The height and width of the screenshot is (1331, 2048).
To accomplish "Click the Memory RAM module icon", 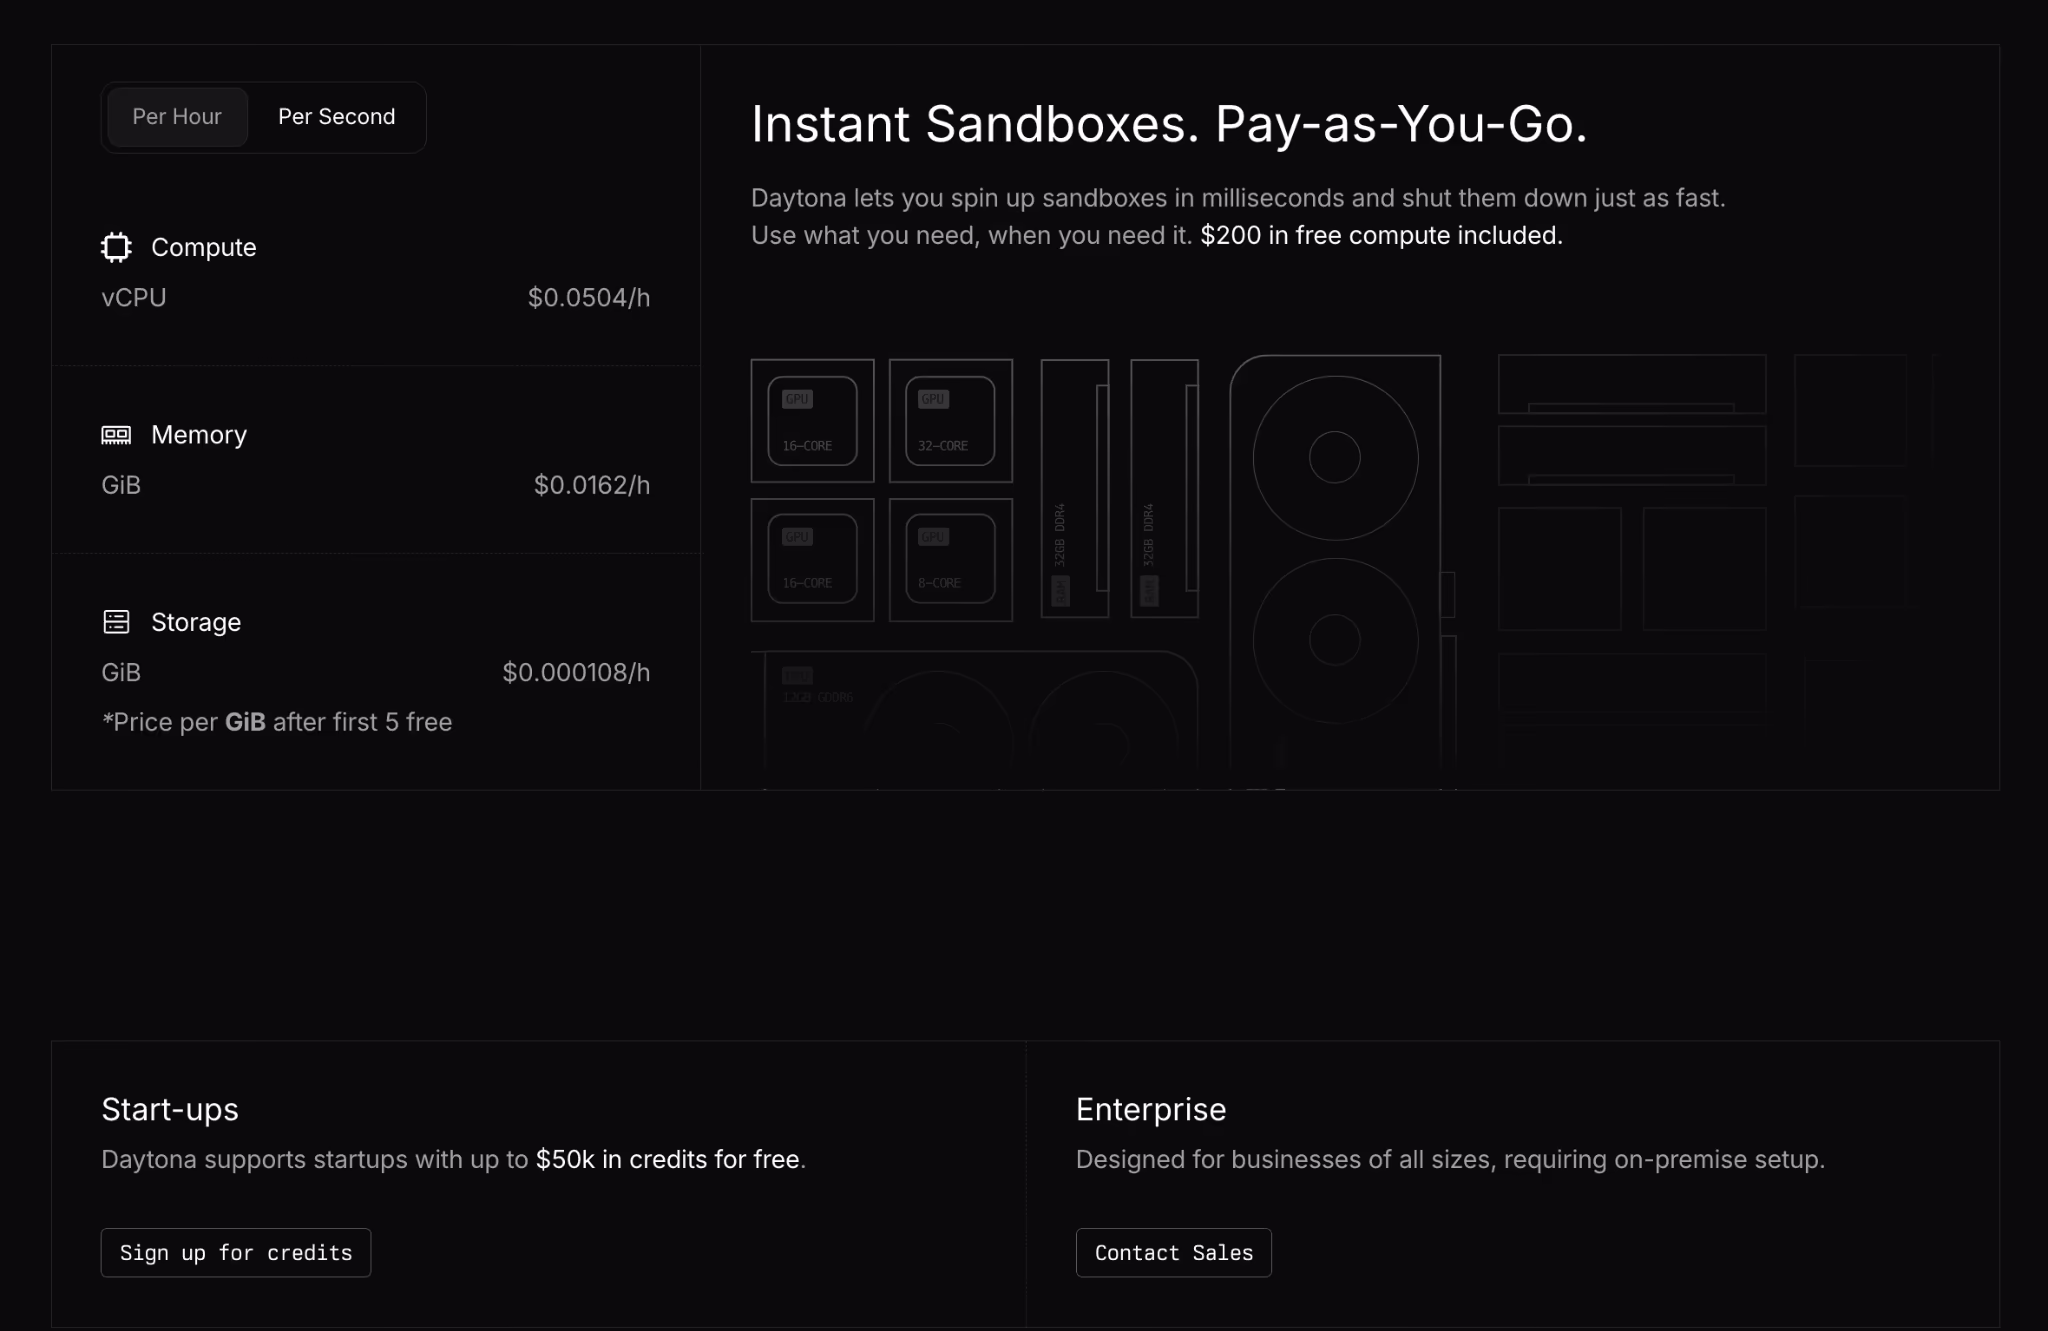I will (116, 435).
